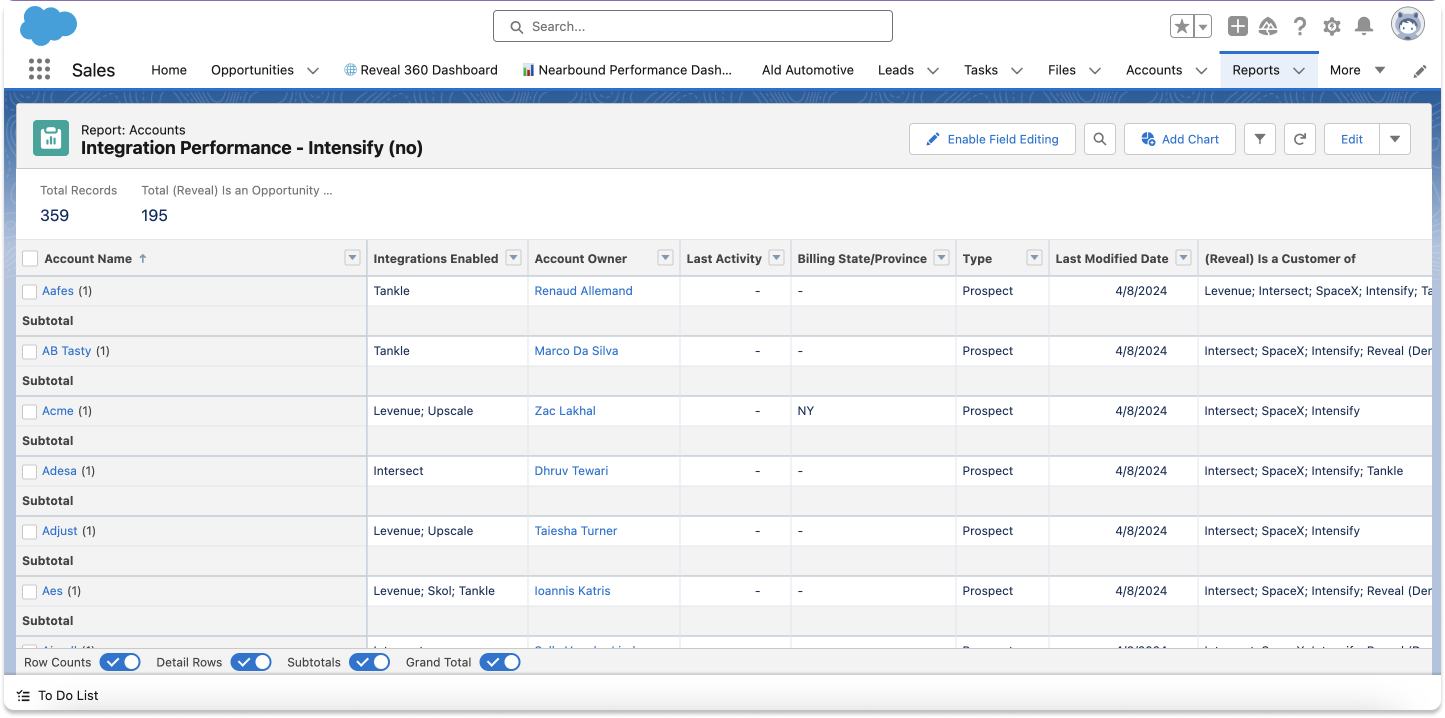Open Last Activity column menu

pos(776,258)
